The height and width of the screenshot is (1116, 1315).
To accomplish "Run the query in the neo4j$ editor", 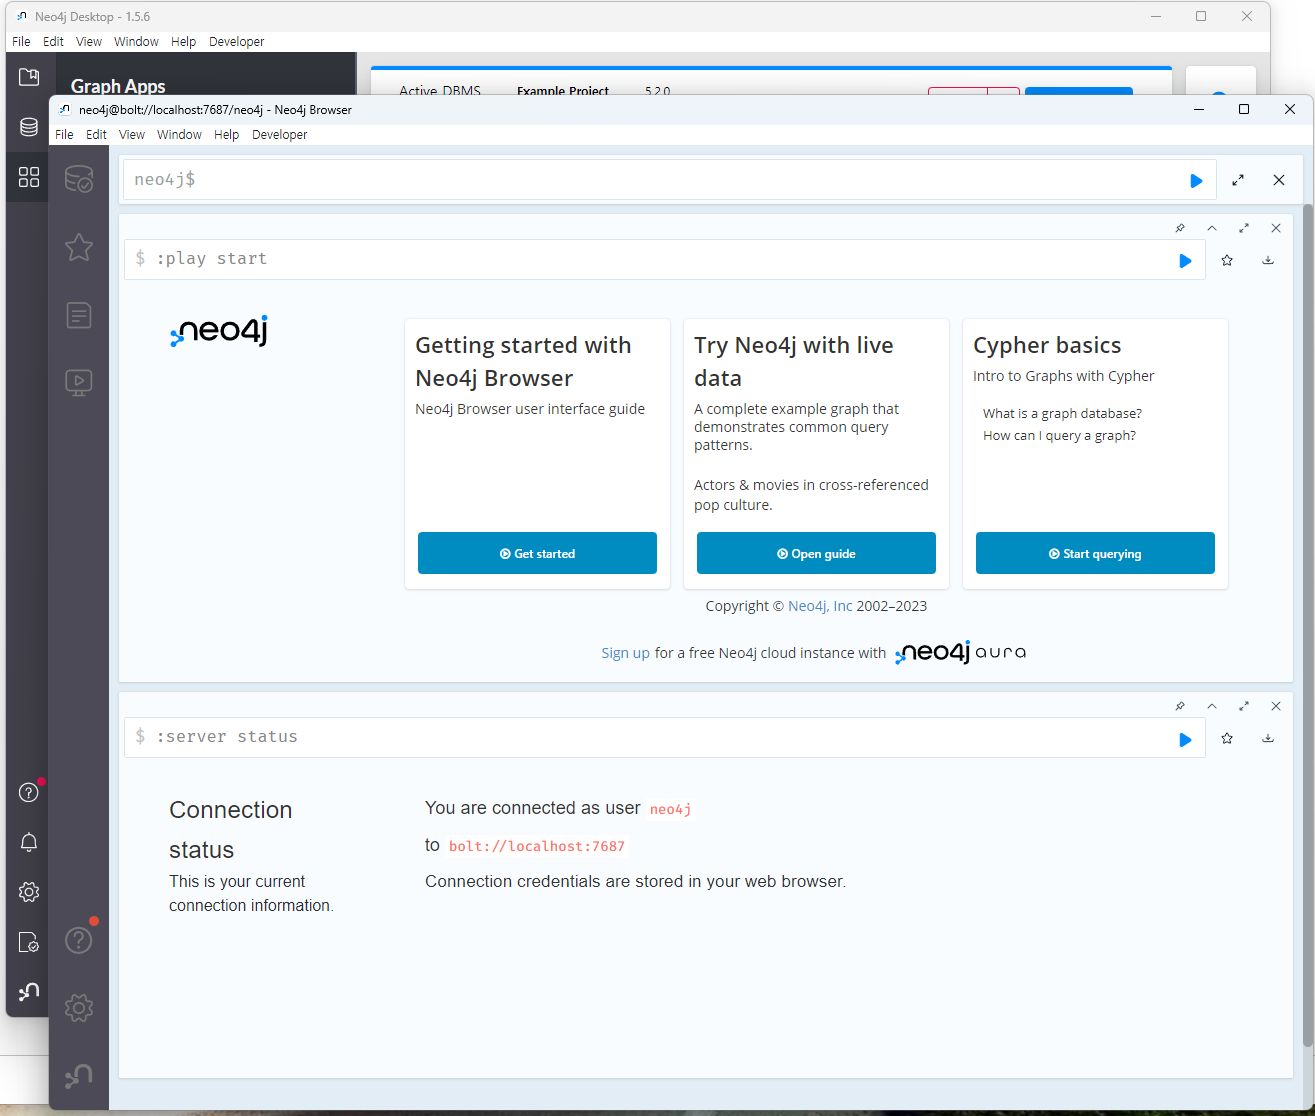I will click(1196, 181).
